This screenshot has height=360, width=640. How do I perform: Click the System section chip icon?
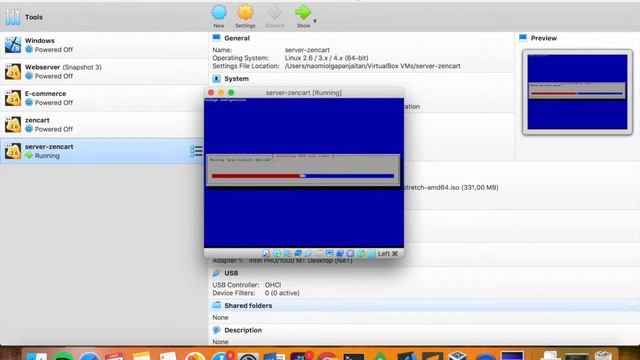[216, 78]
